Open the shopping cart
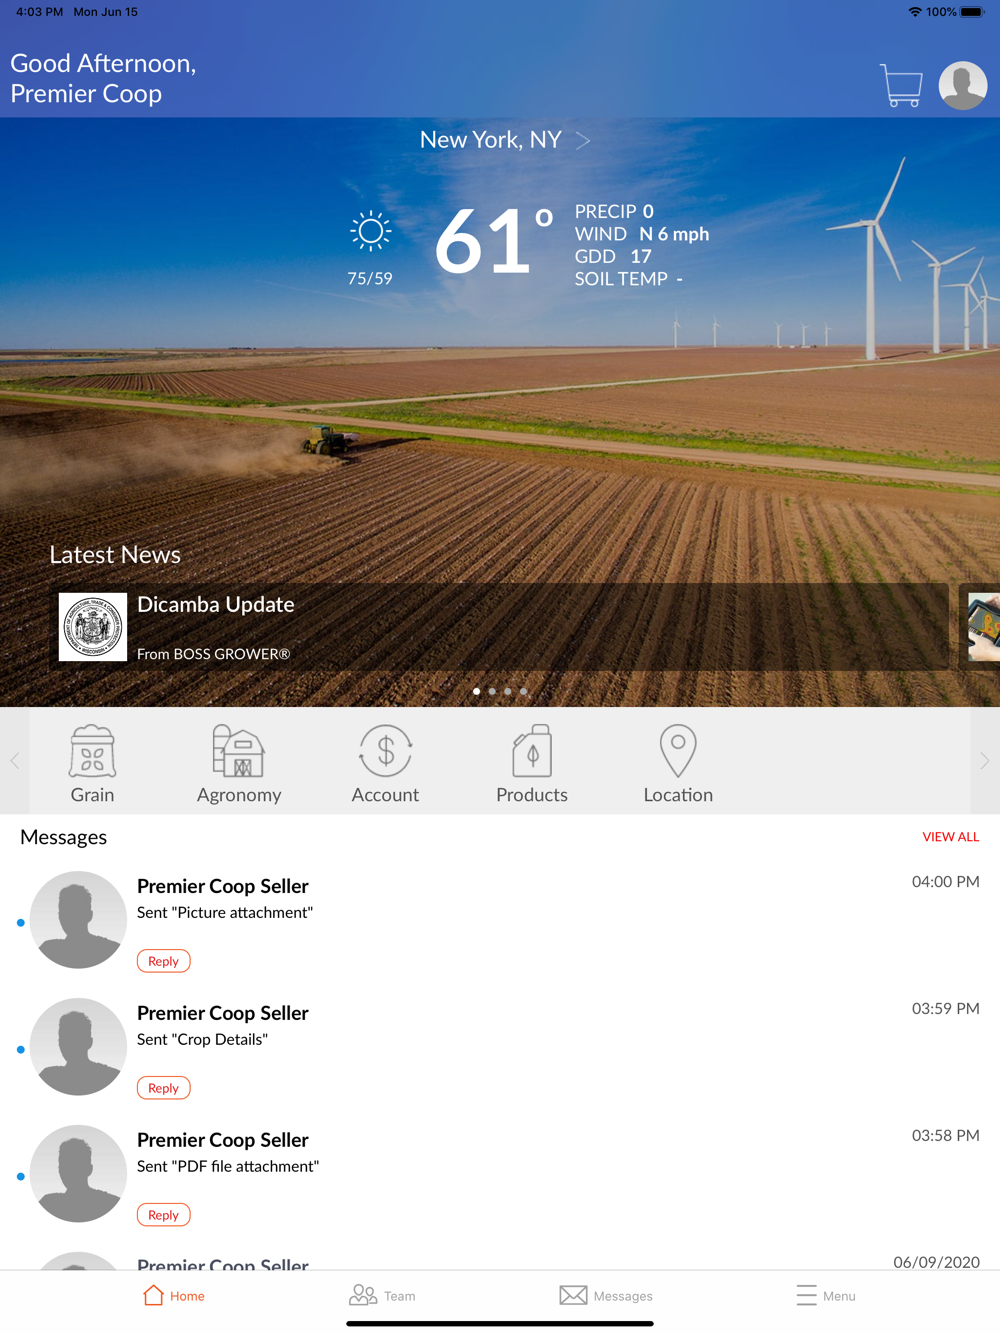Screen dimensions: 1000x1334 (x=901, y=85)
